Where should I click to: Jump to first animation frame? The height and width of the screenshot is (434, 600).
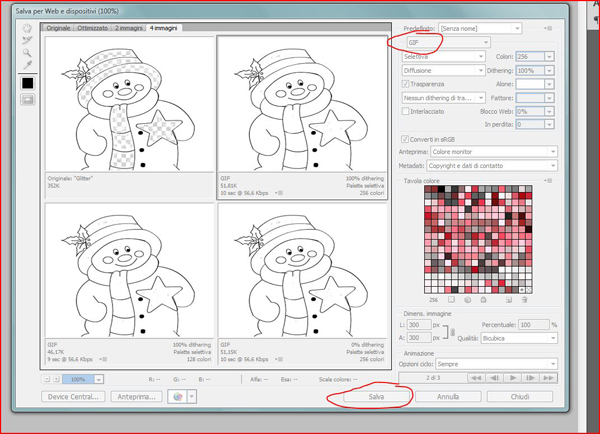(x=476, y=378)
